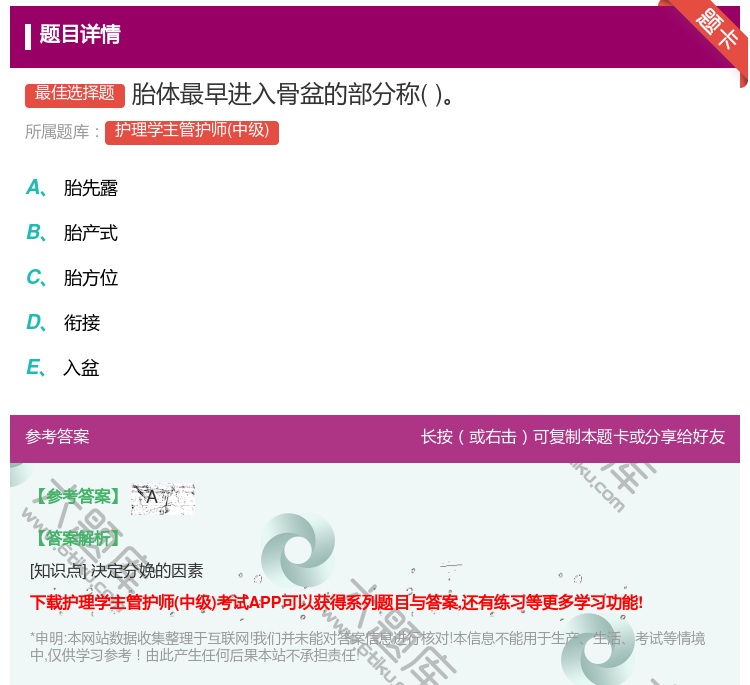The width and height of the screenshot is (750, 685).
Task: Click the 参考答案 section header
Action: click(57, 437)
